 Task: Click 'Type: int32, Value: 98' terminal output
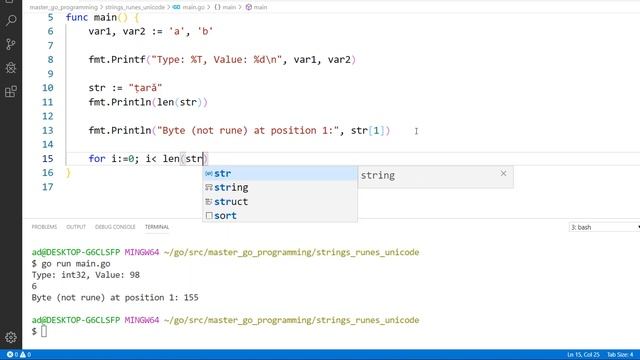point(86,275)
